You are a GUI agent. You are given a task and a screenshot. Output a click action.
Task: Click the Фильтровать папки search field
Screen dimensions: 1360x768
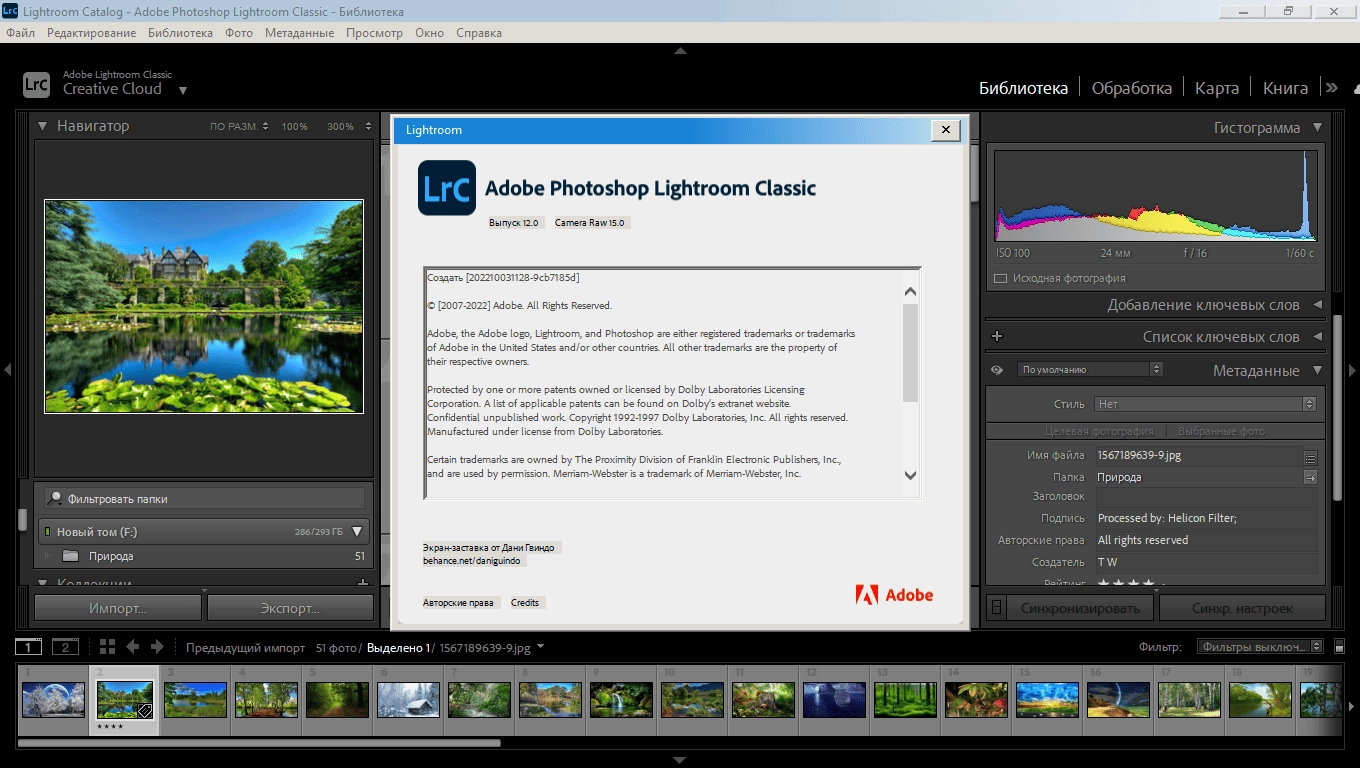[x=204, y=498]
